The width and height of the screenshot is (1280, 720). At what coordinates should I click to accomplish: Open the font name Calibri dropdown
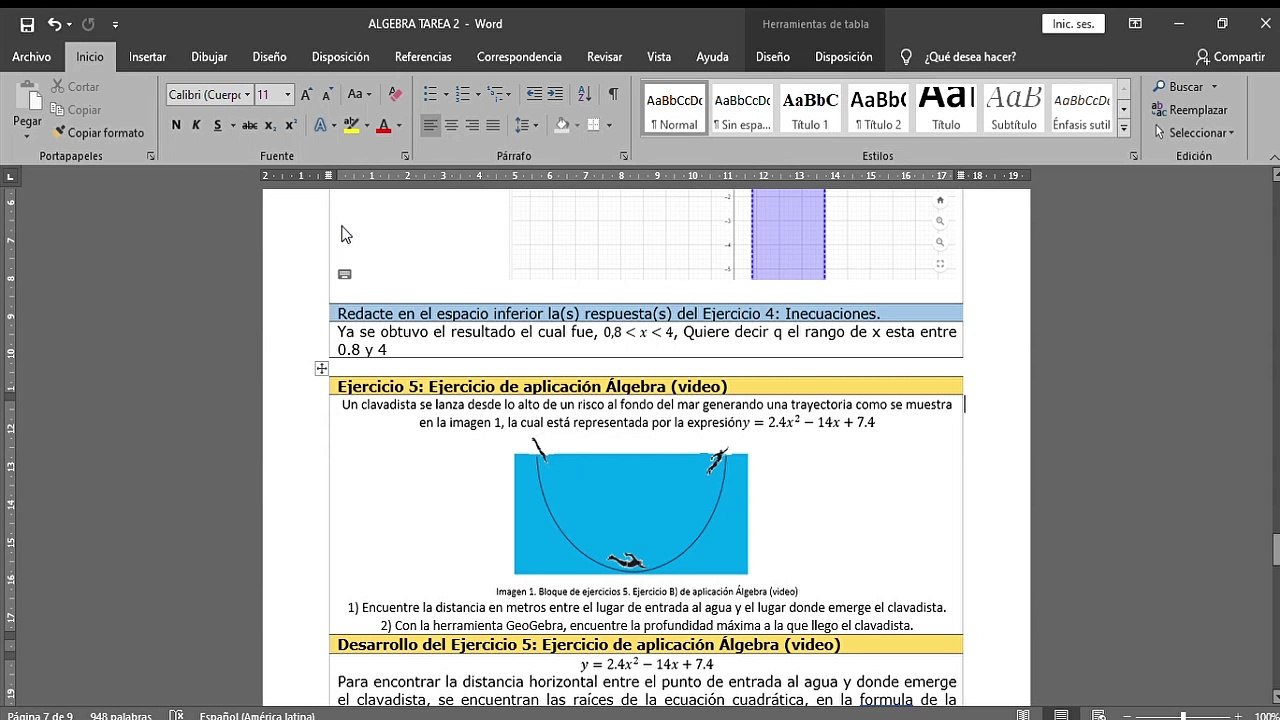click(x=247, y=95)
